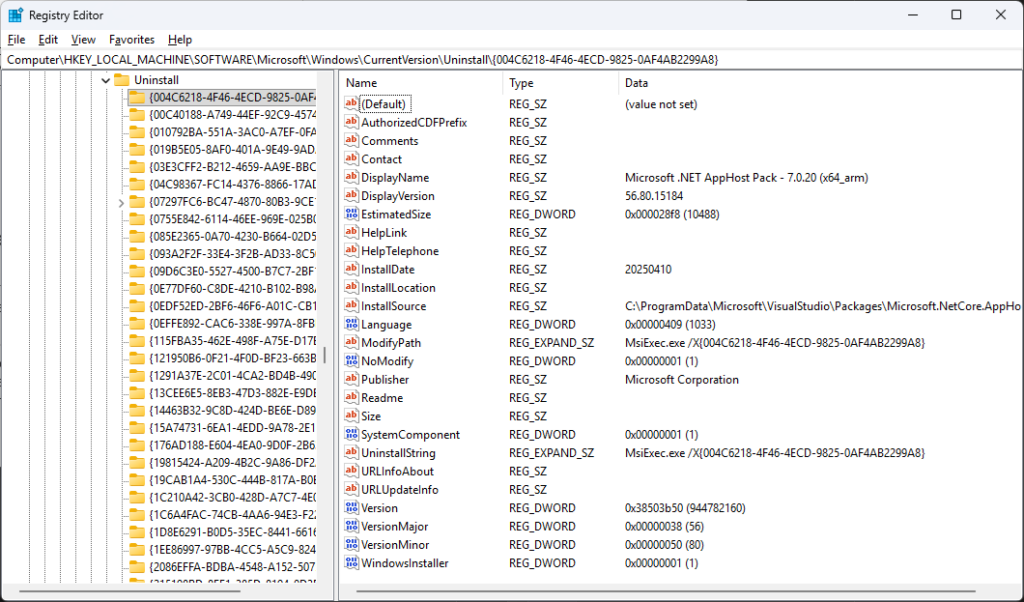The width and height of the screenshot is (1024, 602).
Task: Click the InstallDate string value icon
Action: tap(351, 269)
